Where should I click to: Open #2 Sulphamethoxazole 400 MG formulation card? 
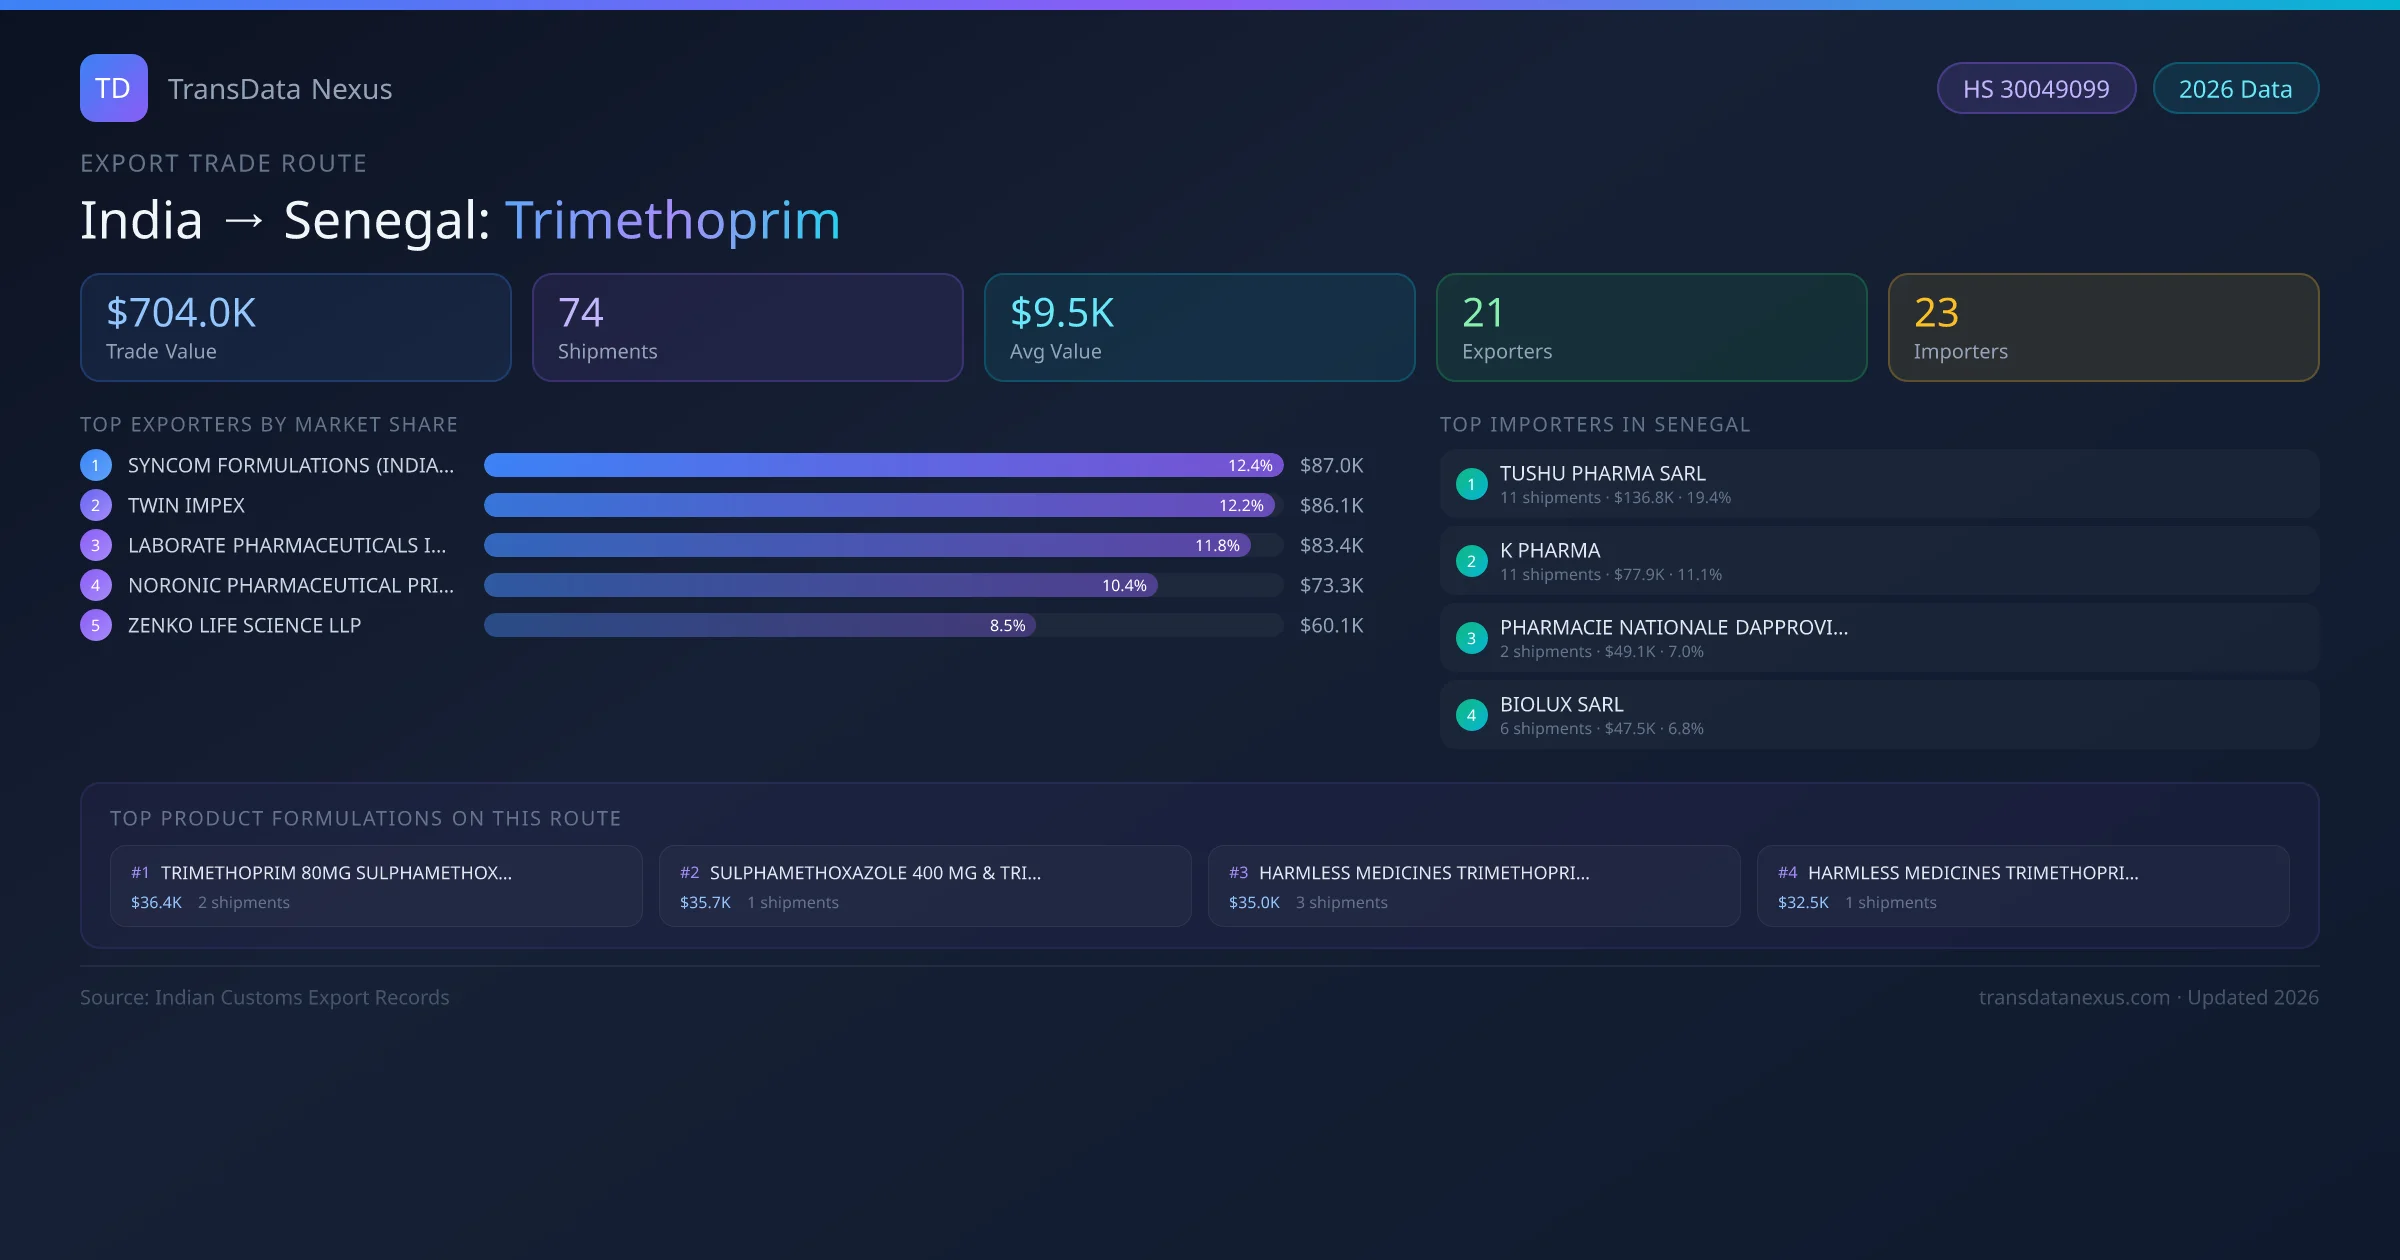click(x=925, y=886)
